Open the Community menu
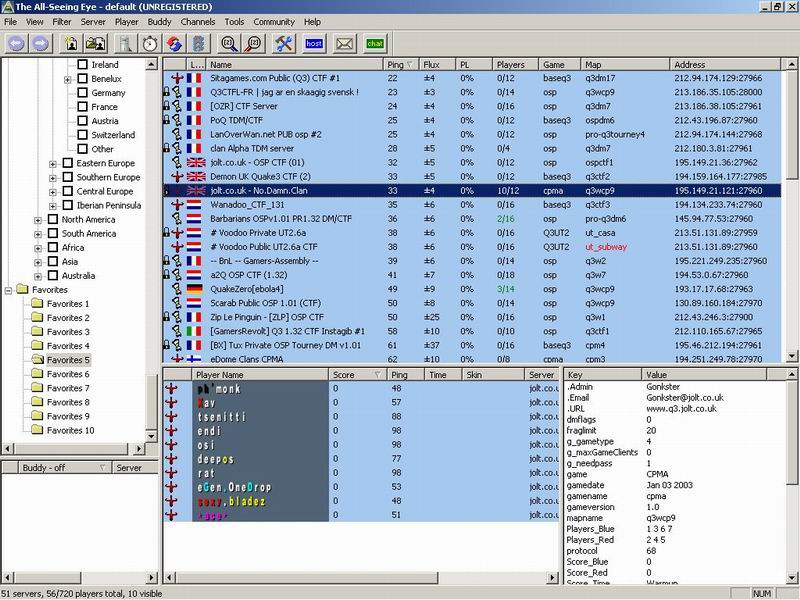 [x=274, y=22]
